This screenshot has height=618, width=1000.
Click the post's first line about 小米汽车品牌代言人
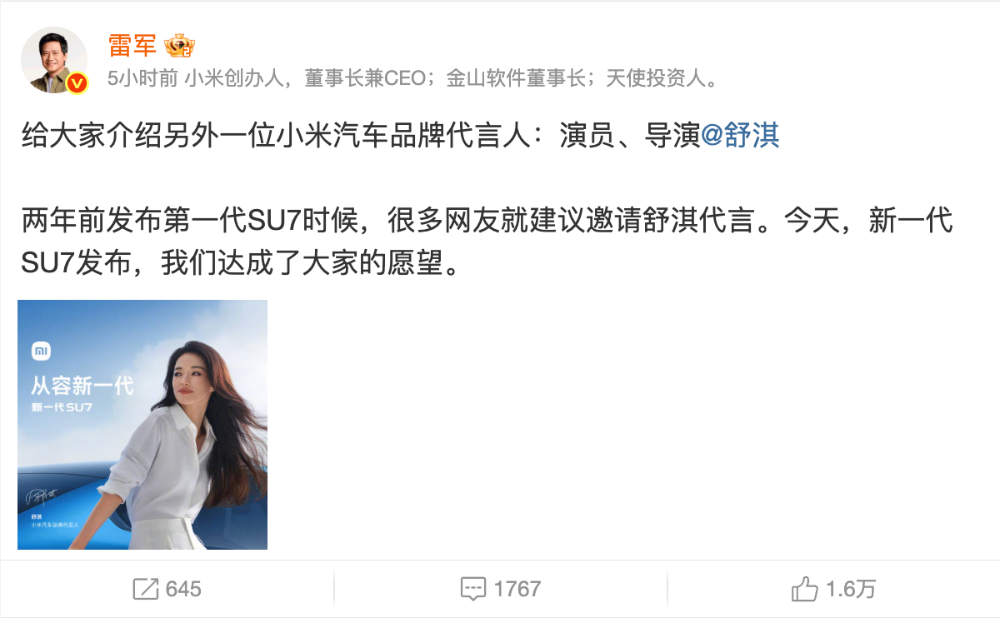(x=401, y=135)
